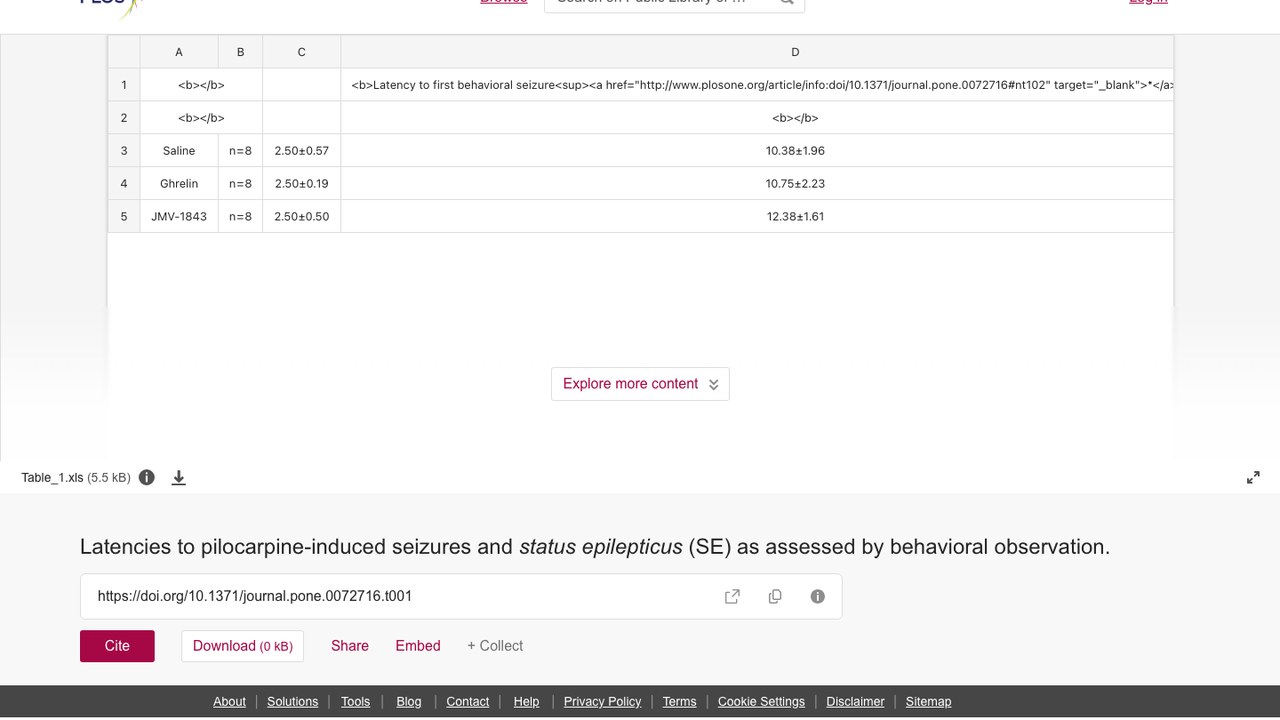The height and width of the screenshot is (720, 1280).
Task: Select column header B in the spreadsheet
Action: pos(240,52)
